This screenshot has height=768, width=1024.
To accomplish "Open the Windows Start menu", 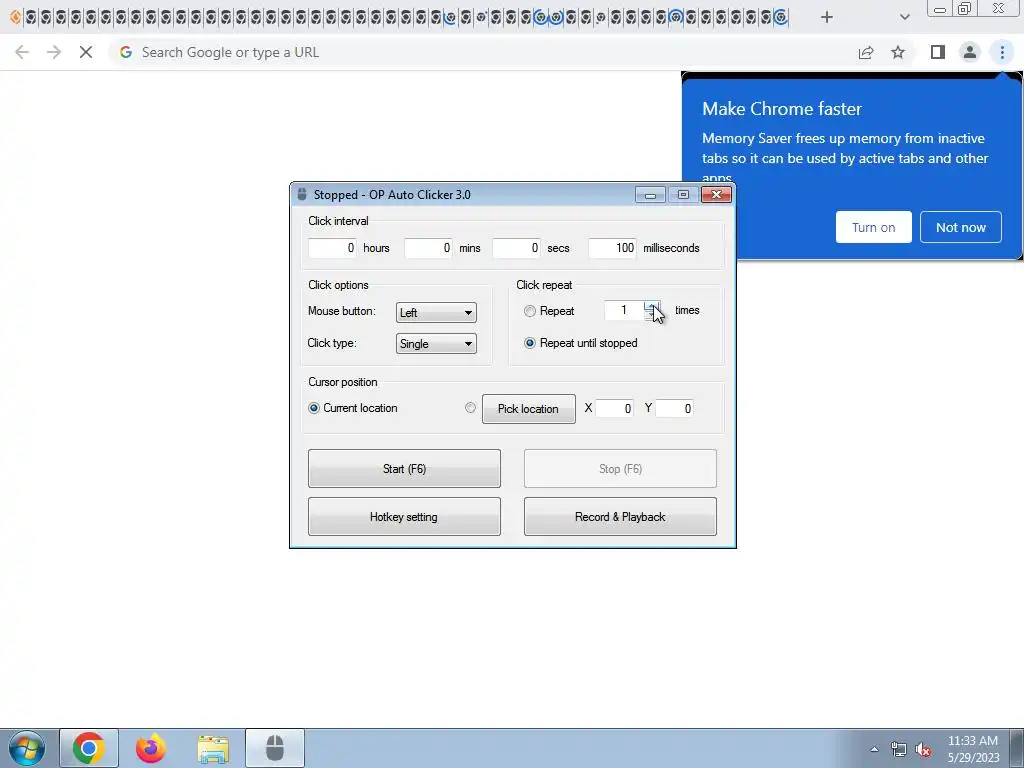I will click(x=26, y=748).
